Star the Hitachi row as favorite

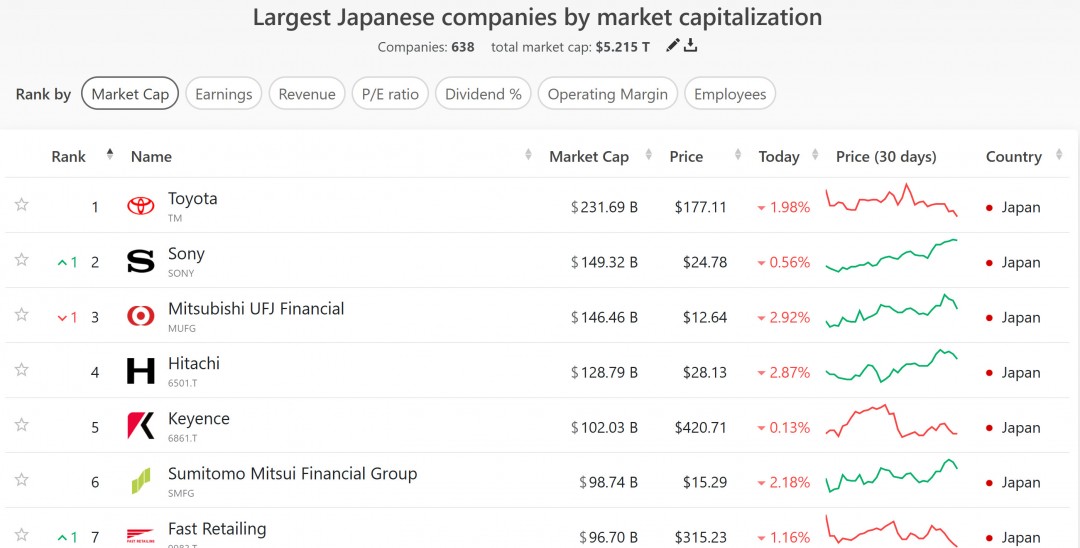pyautogui.click(x=22, y=370)
